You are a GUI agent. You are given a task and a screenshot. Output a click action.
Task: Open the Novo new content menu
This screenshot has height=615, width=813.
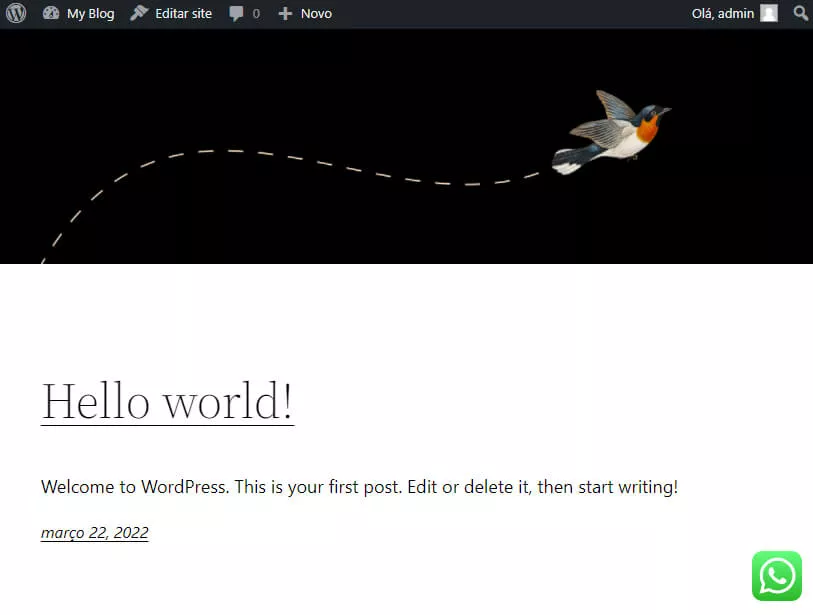316,13
